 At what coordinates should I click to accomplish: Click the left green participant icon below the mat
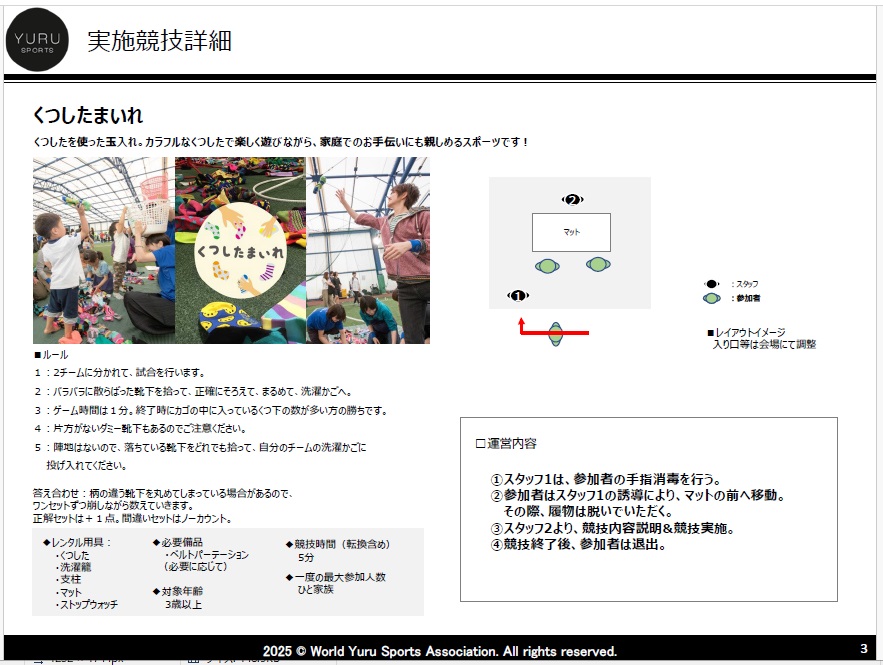(x=546, y=266)
